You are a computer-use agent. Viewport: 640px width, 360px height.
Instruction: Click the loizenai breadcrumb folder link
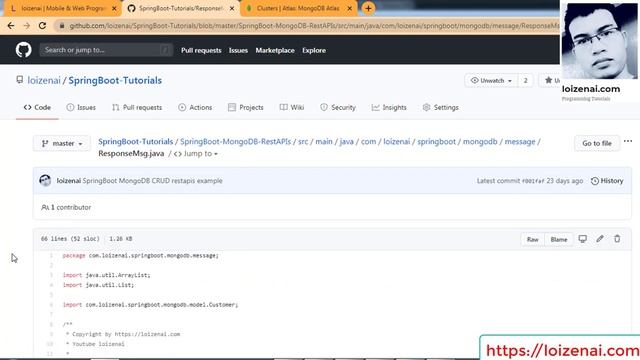coord(396,142)
